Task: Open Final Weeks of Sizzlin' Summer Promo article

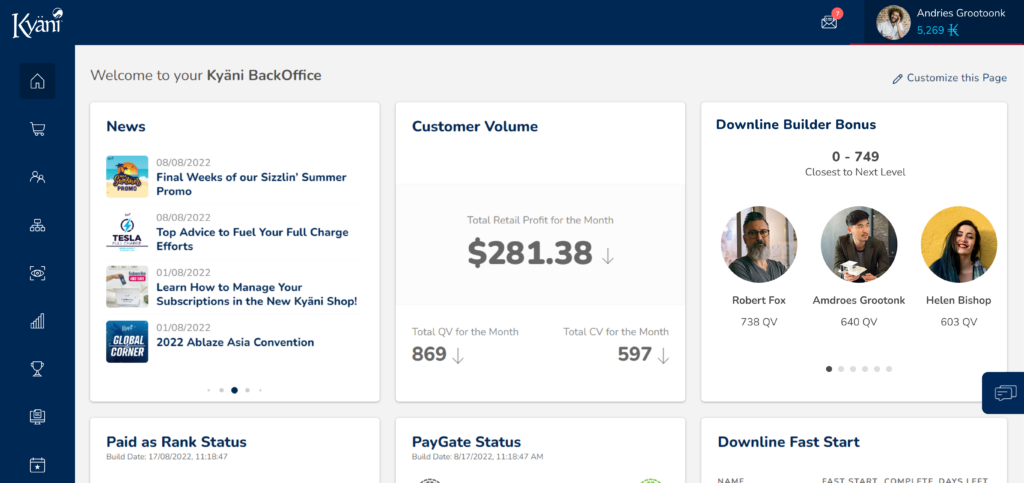Action: coord(251,184)
